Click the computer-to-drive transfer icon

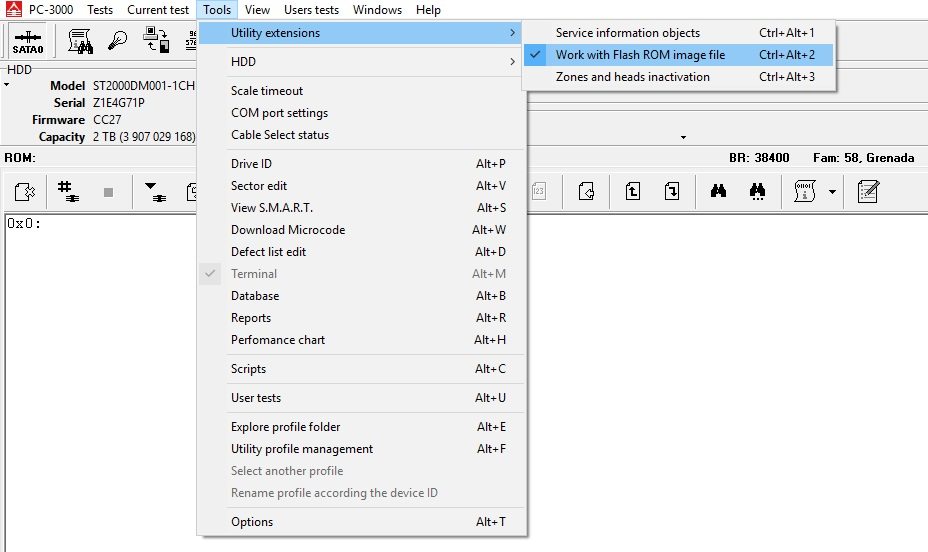156,40
